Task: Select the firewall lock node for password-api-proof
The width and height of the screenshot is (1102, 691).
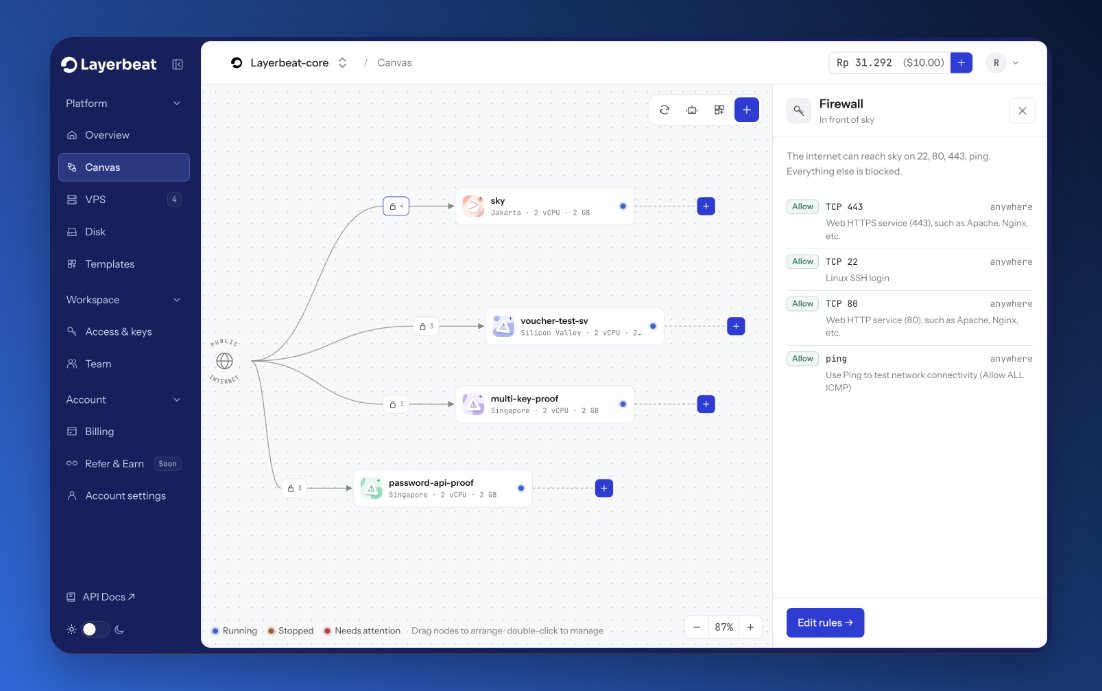Action: pyautogui.click(x=294, y=488)
